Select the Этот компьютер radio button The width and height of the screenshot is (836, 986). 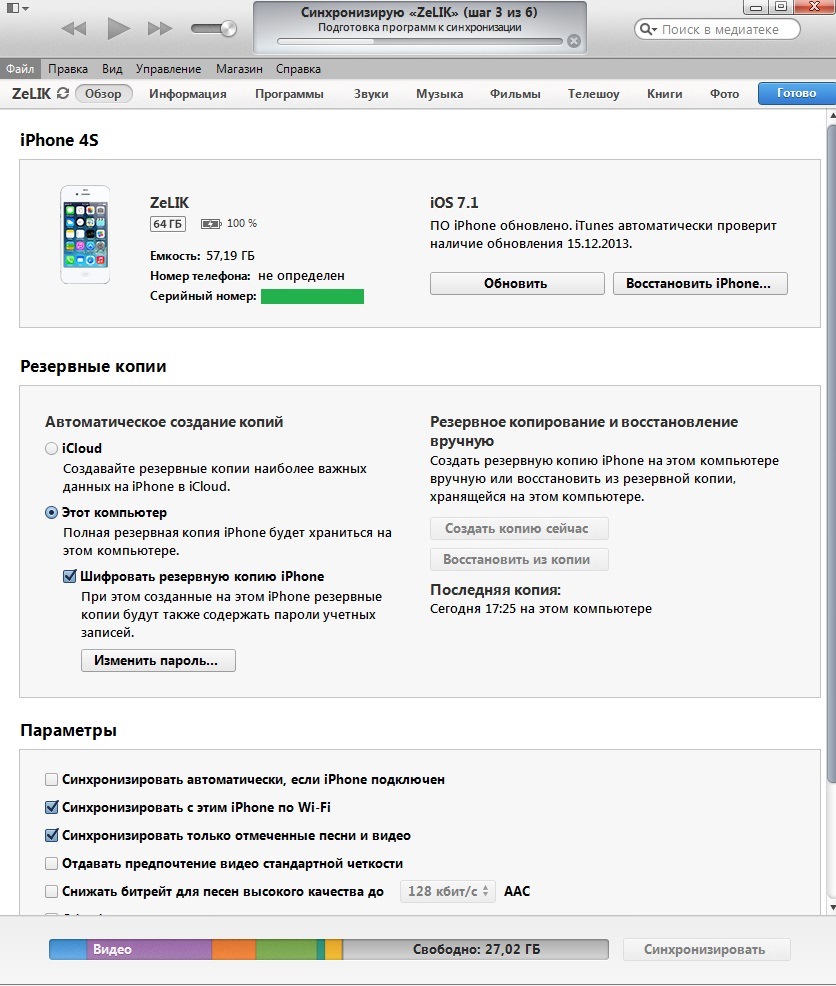coord(52,512)
